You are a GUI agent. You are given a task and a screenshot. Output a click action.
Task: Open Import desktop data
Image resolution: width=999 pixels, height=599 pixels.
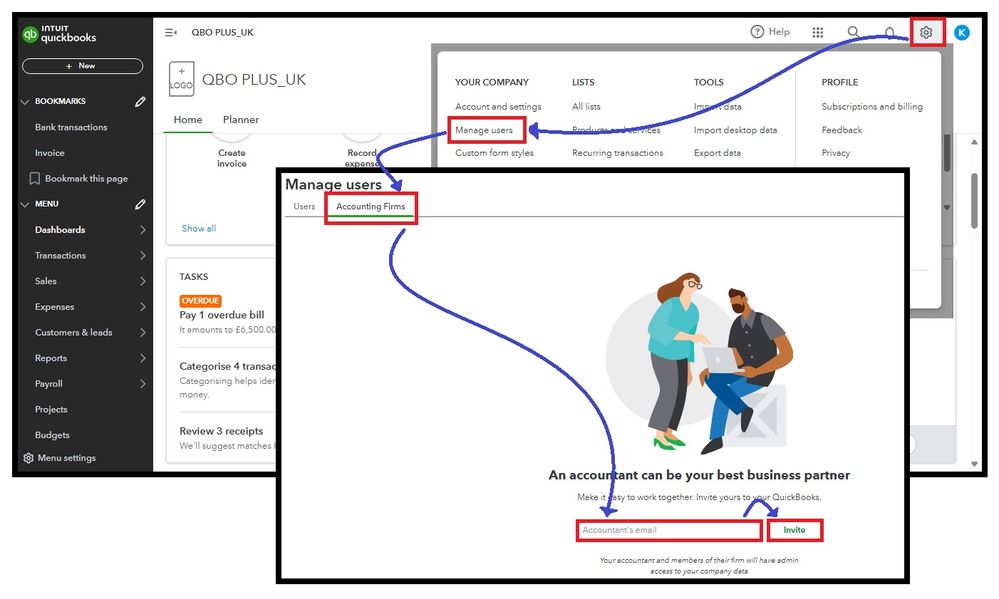735,130
